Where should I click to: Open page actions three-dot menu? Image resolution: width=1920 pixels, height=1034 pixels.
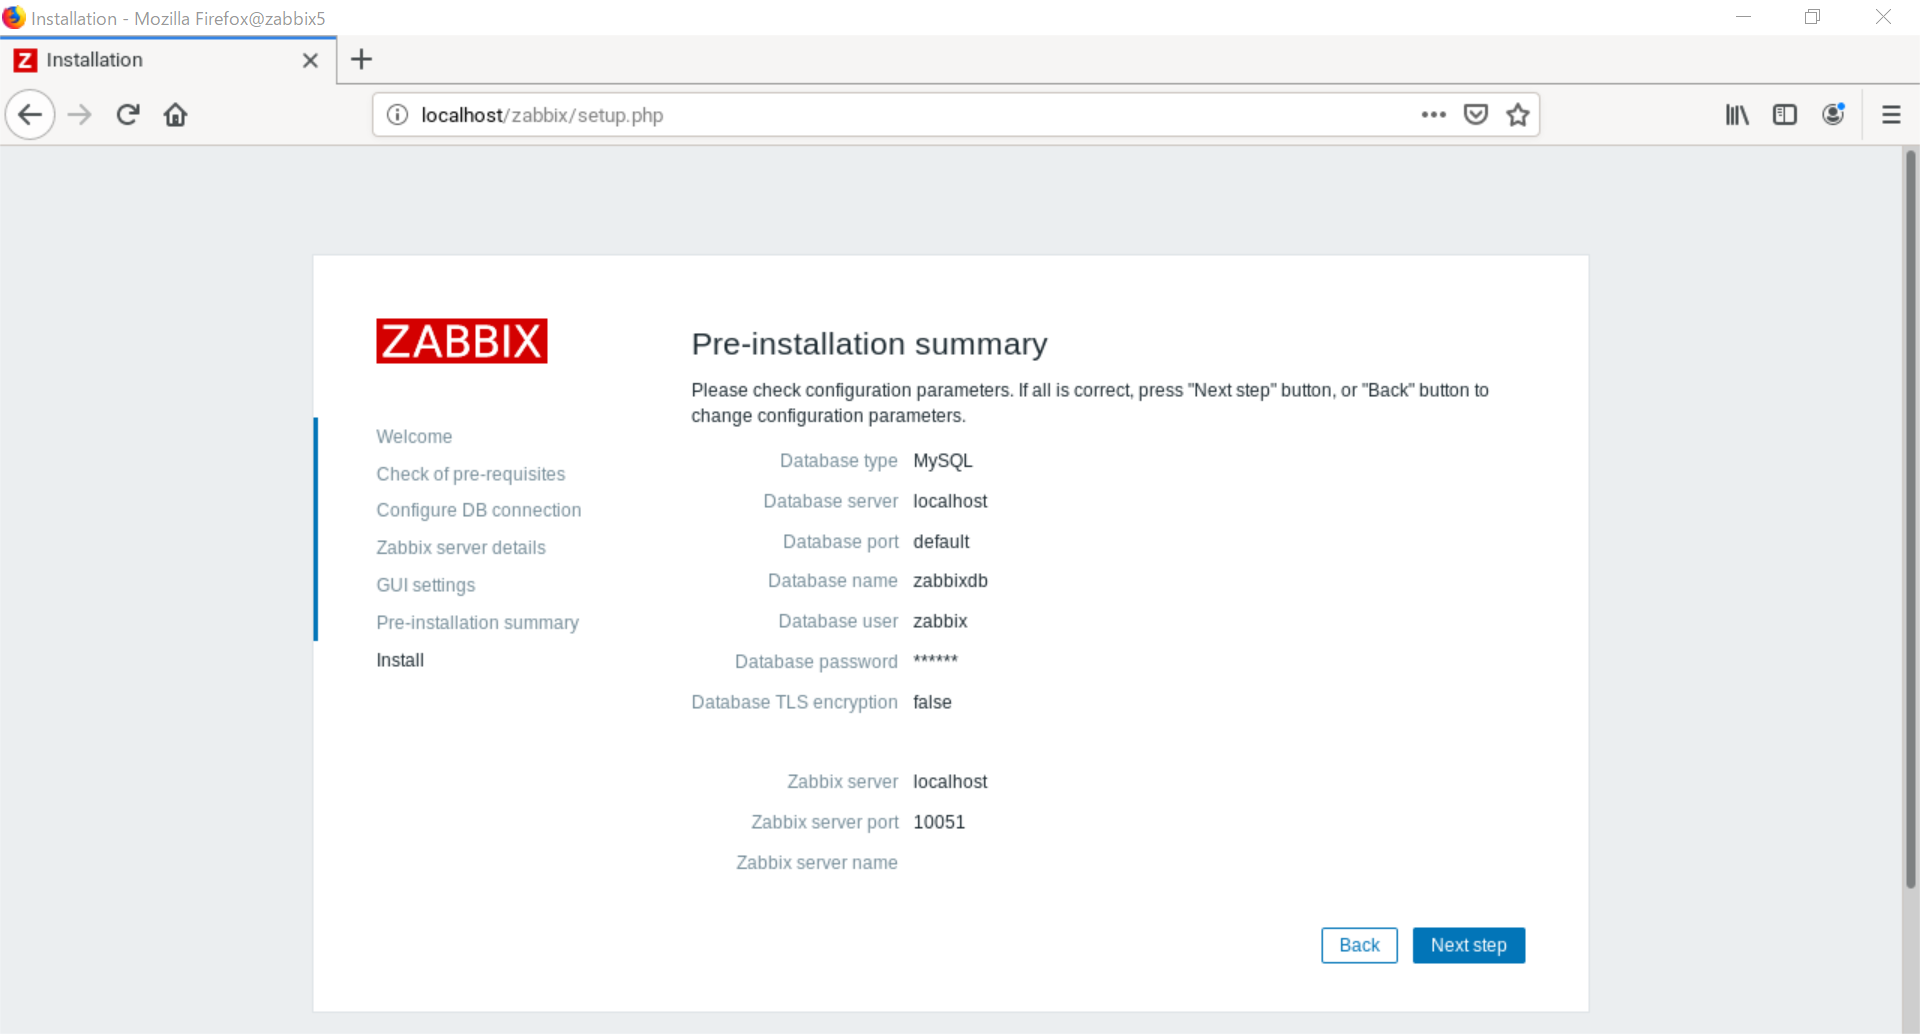click(x=1433, y=115)
